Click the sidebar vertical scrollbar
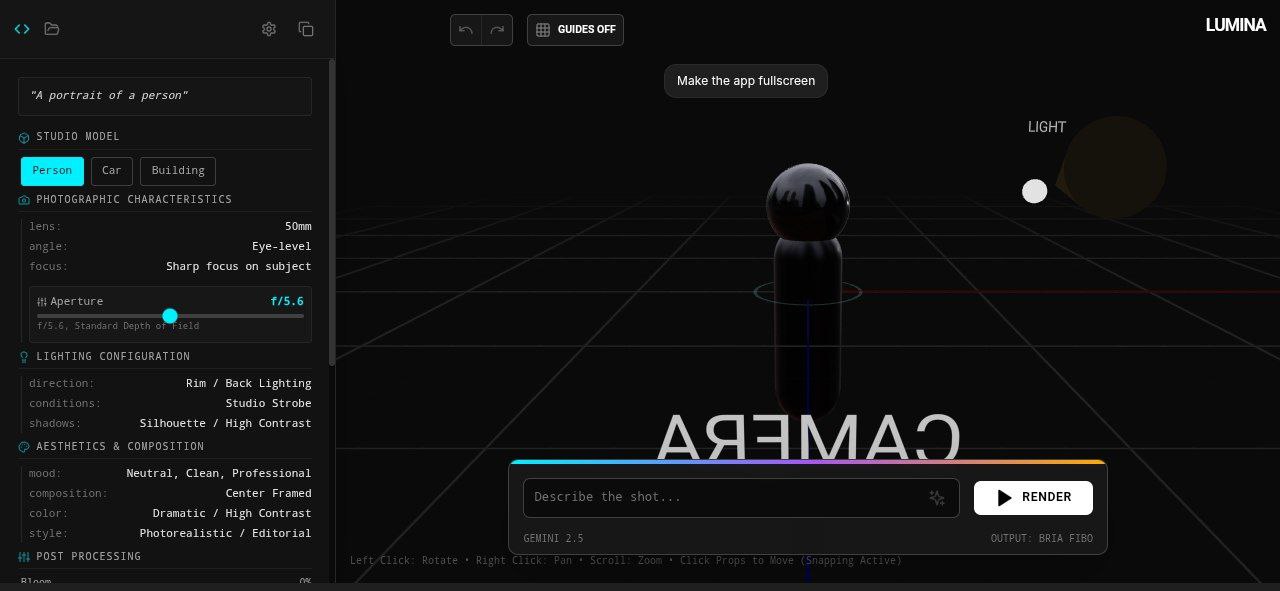The image size is (1280, 591). pos(332,210)
